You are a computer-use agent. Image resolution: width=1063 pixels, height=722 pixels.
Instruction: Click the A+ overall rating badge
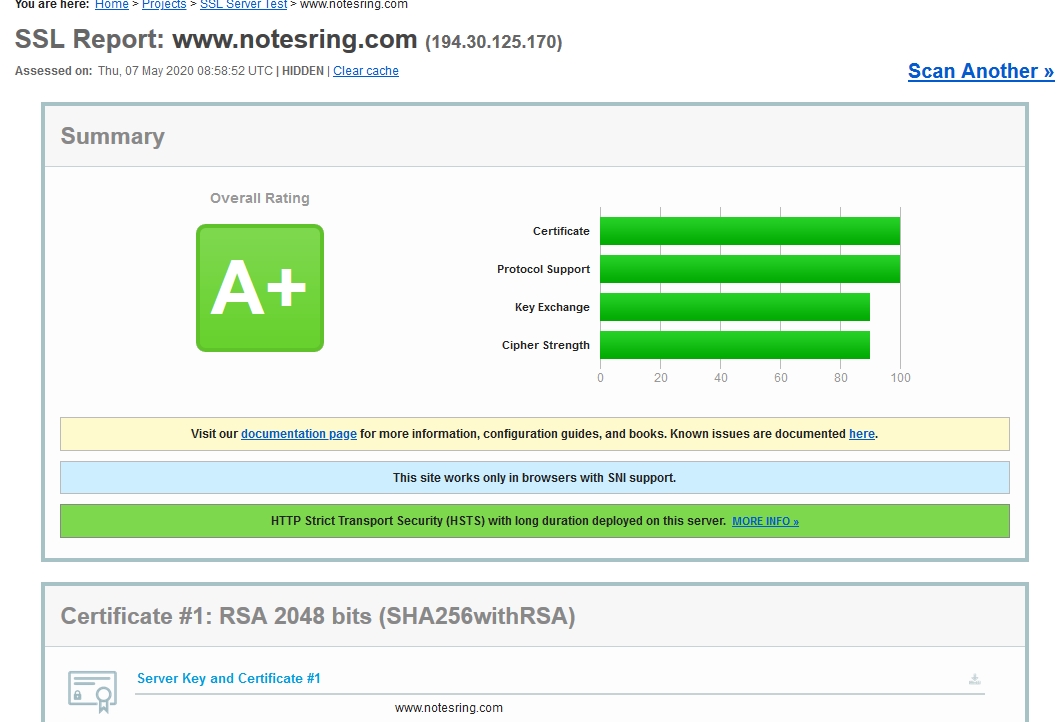pos(260,288)
